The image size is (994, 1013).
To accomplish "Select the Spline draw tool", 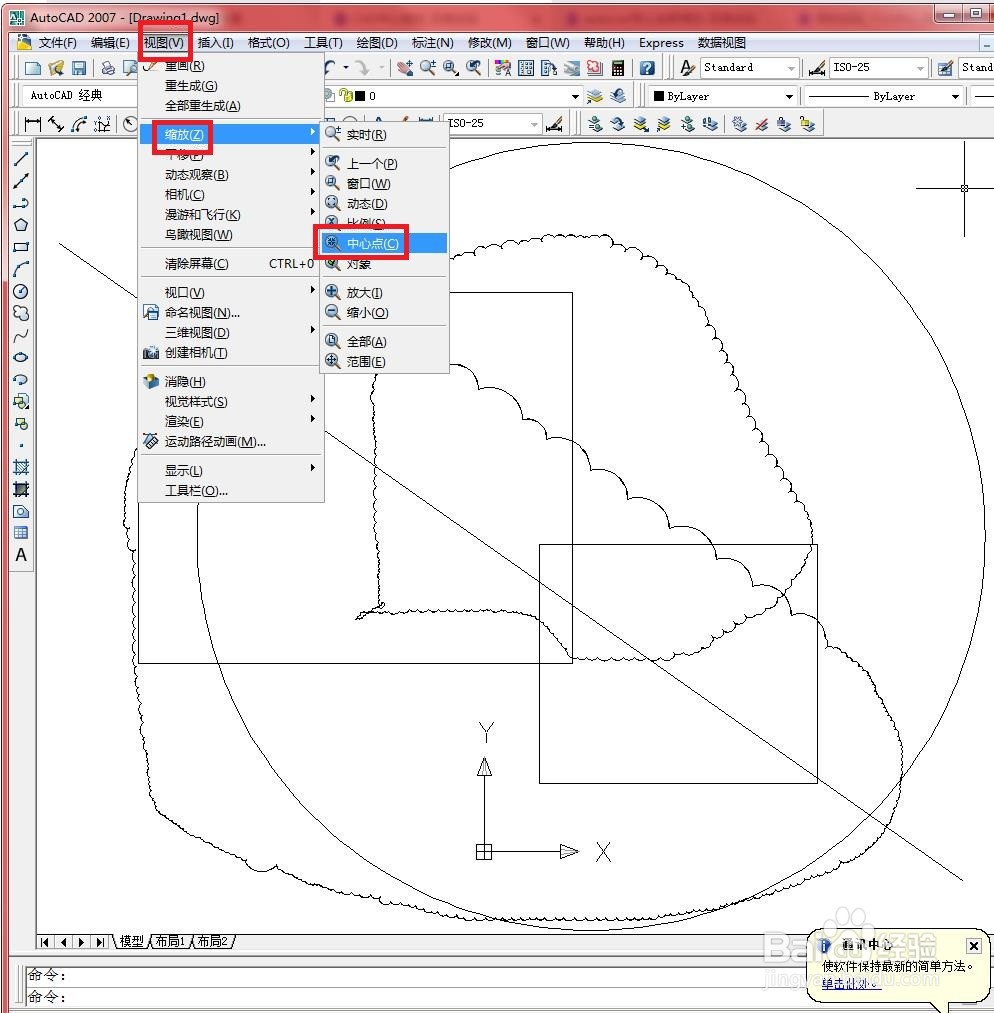I will [x=21, y=335].
